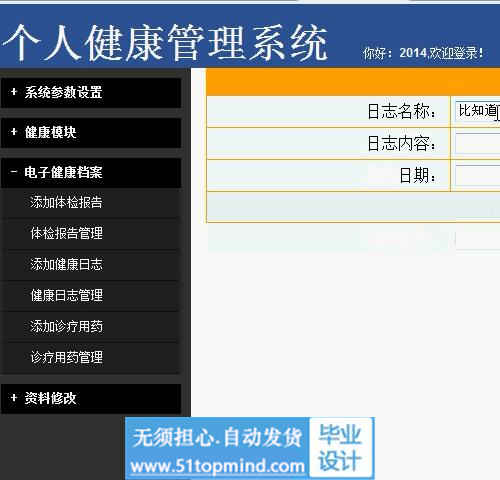Image resolution: width=500 pixels, height=480 pixels.
Task: Collapse the 电子健康档案 minus icon
Action: [x=14, y=172]
